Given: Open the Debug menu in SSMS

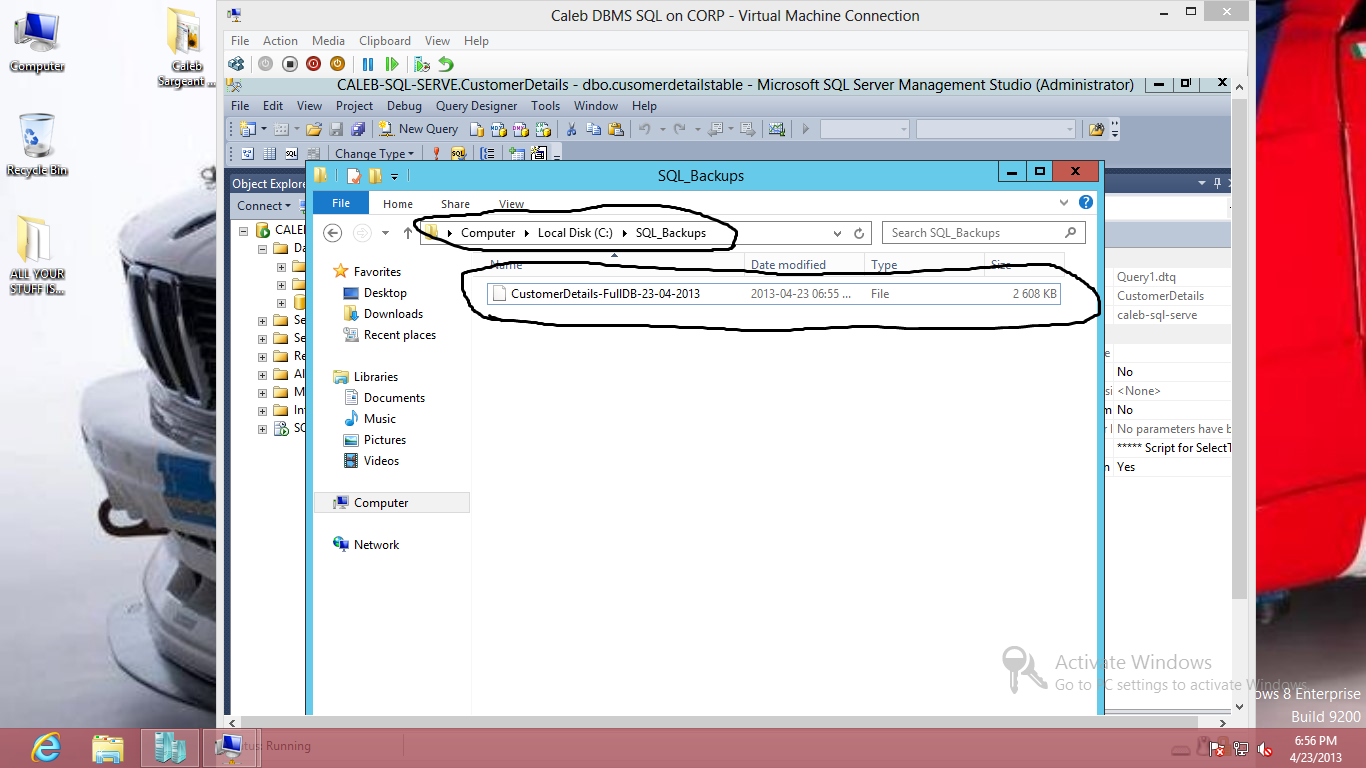Looking at the screenshot, I should (x=404, y=106).
